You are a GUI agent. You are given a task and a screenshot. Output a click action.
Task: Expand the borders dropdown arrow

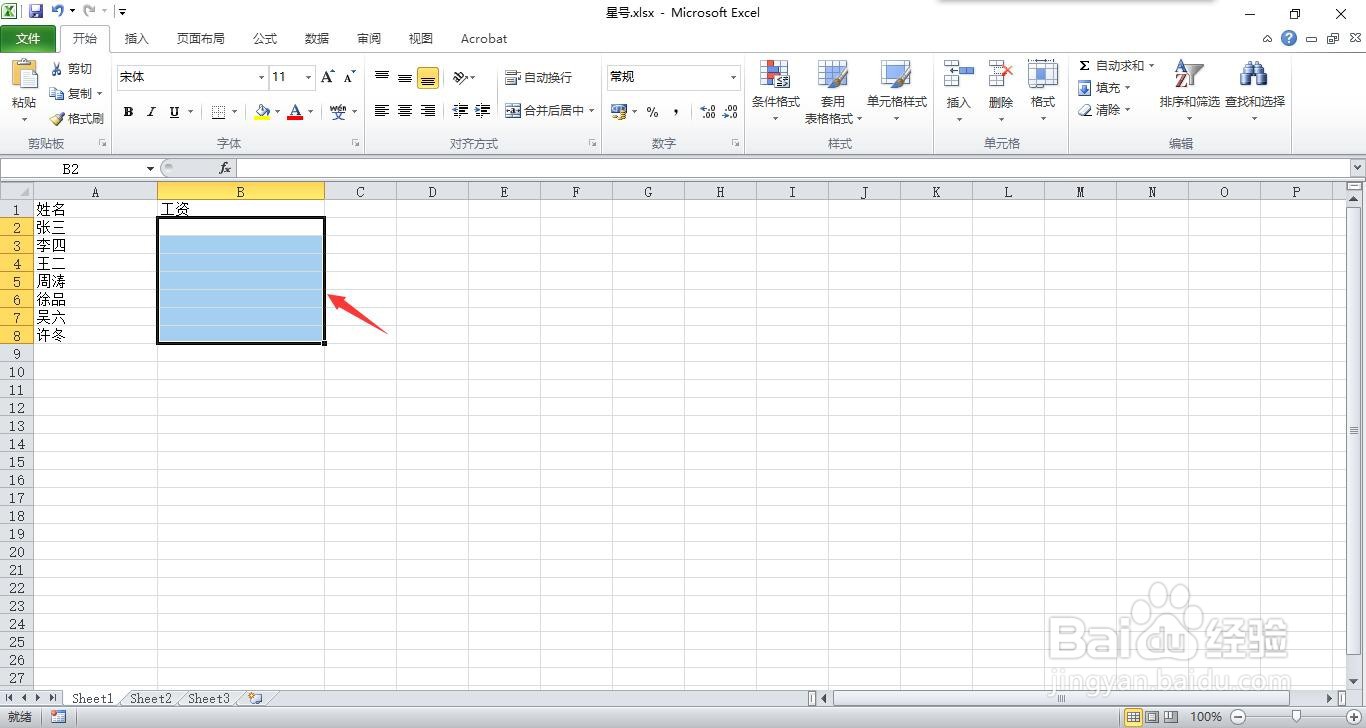point(234,112)
